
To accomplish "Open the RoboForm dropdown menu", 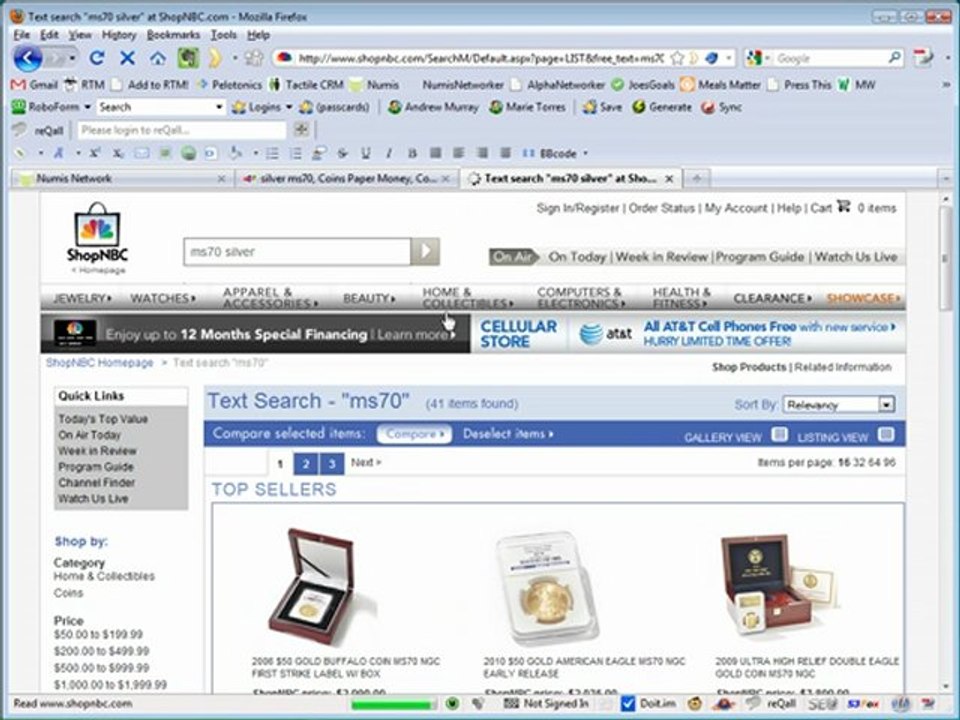I will click(87, 107).
